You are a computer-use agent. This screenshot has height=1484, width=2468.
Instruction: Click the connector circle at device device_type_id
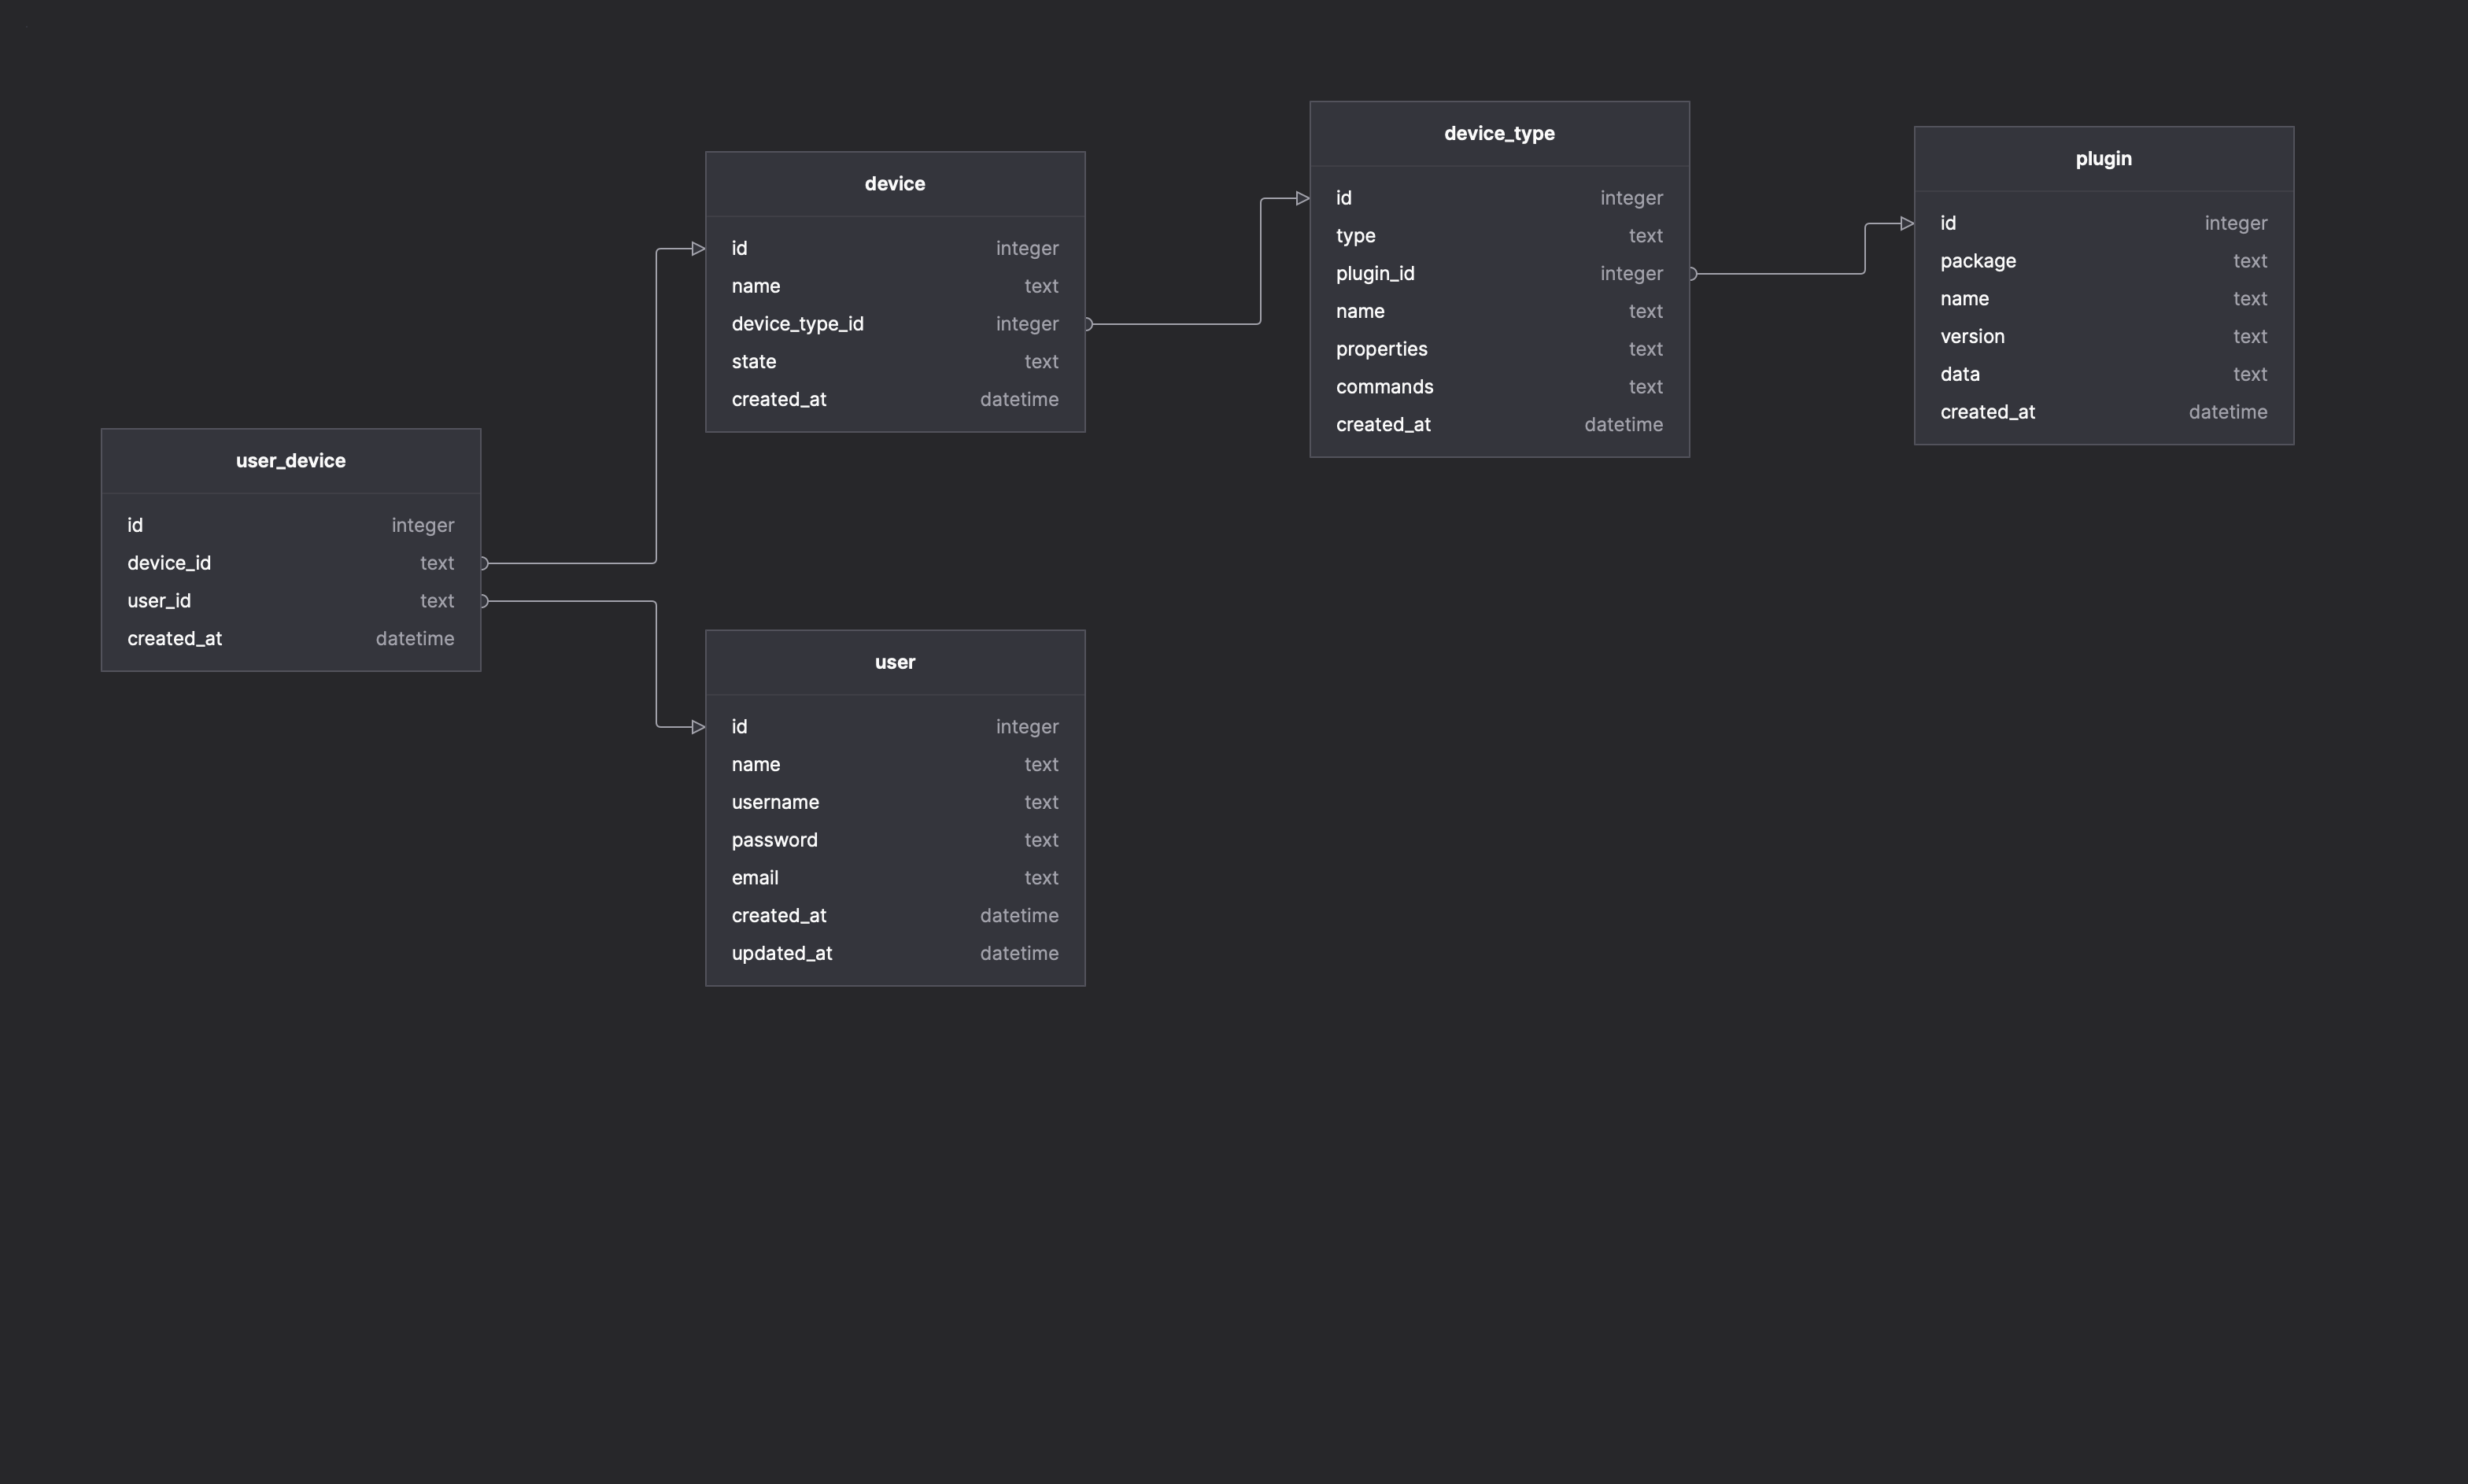[1088, 324]
